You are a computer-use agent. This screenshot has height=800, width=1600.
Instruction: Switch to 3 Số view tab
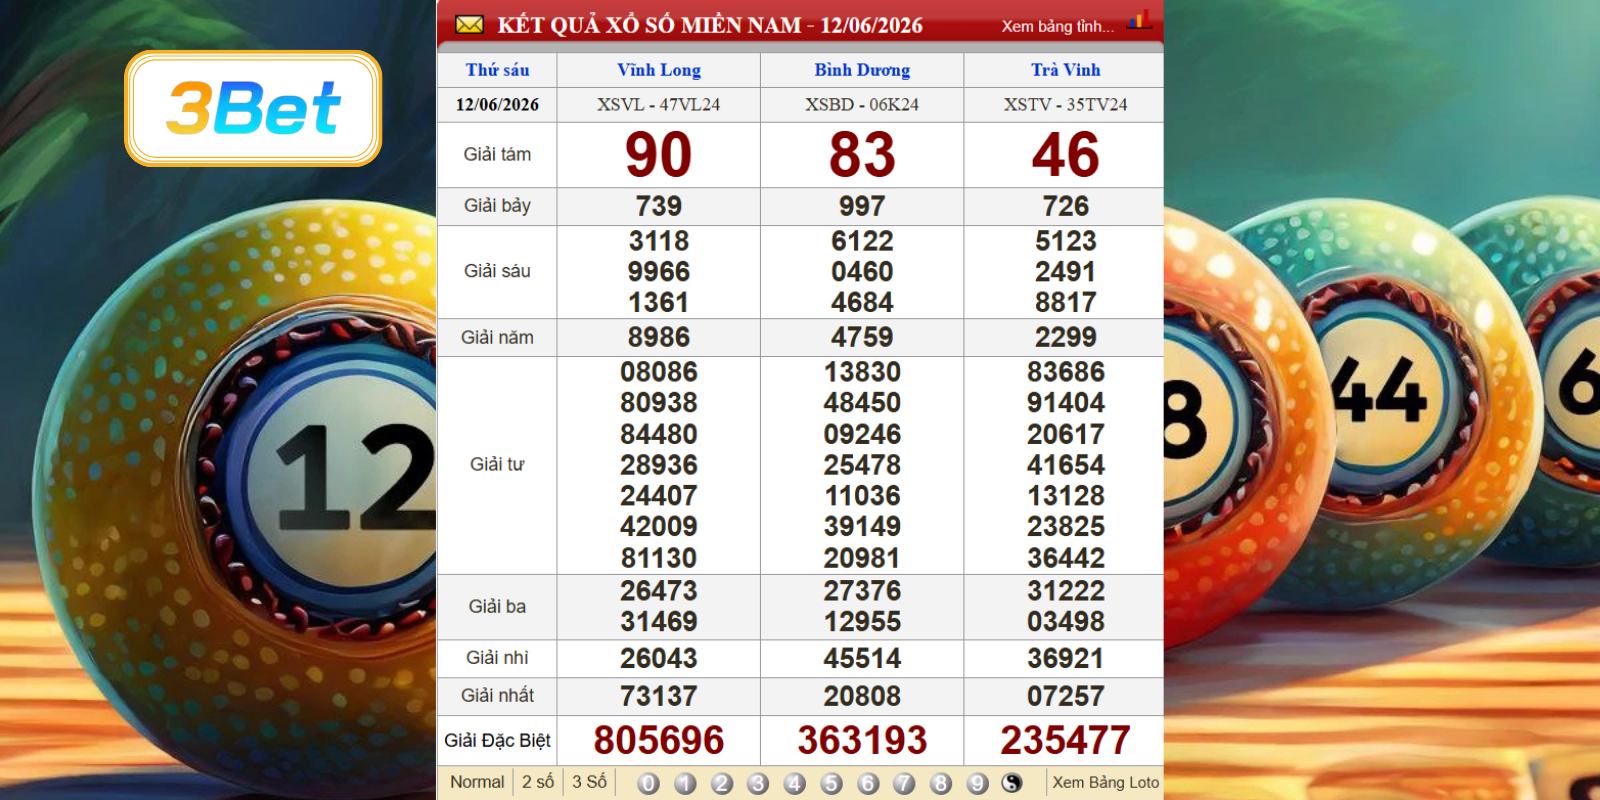[x=589, y=782]
